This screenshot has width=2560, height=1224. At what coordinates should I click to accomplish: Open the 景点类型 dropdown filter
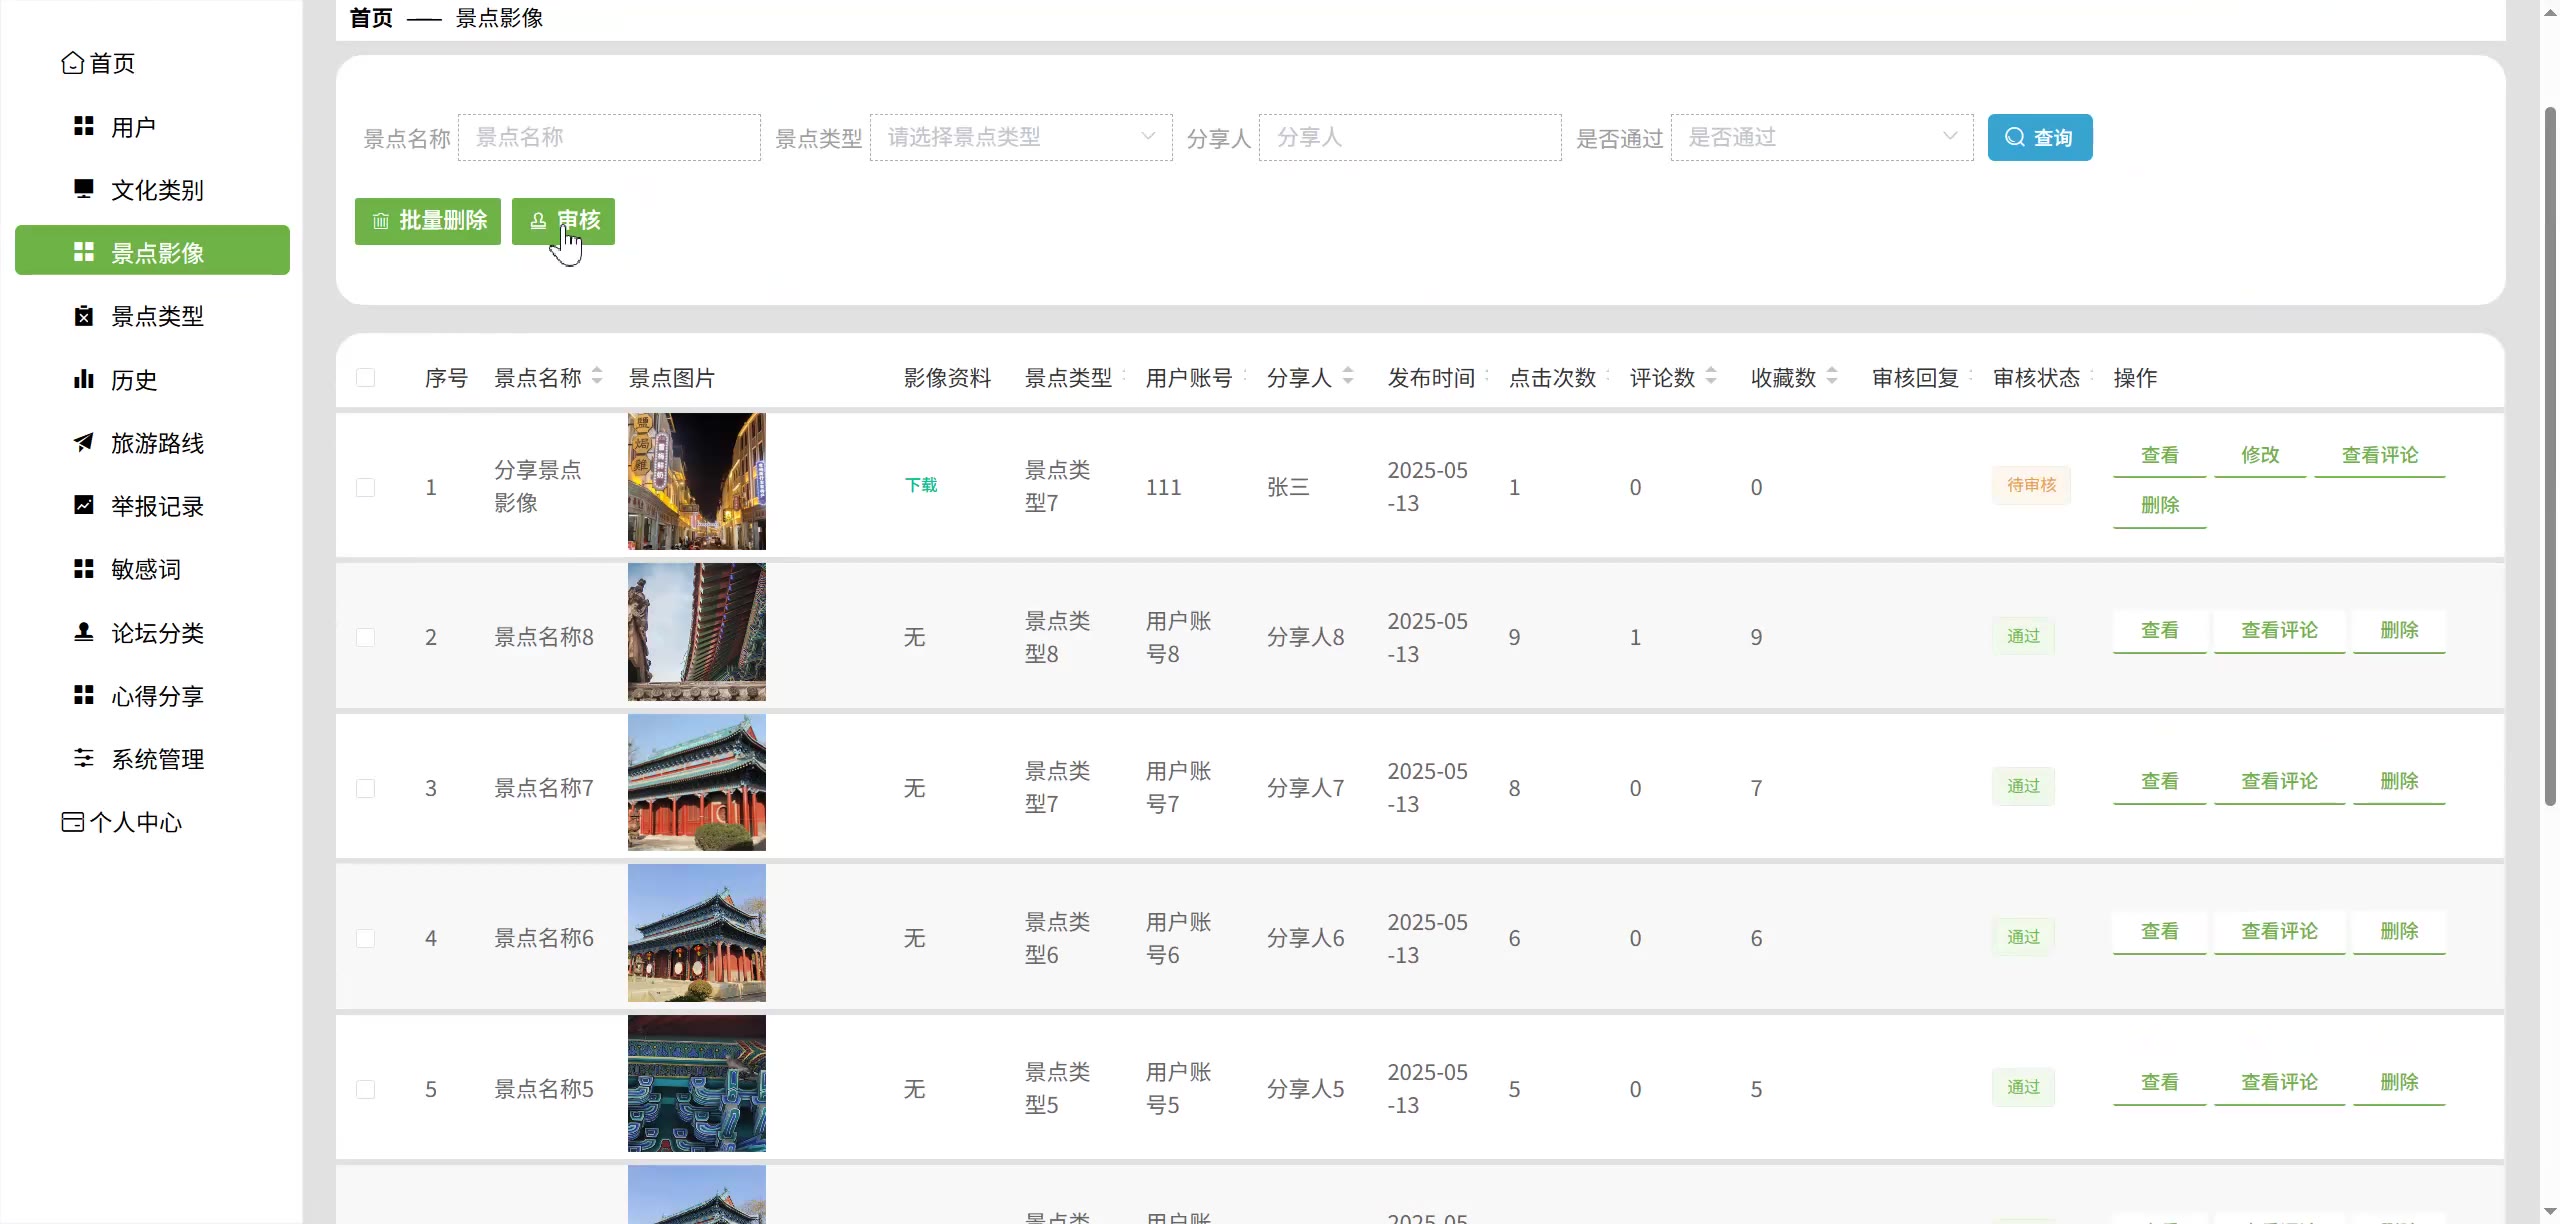coord(1020,137)
